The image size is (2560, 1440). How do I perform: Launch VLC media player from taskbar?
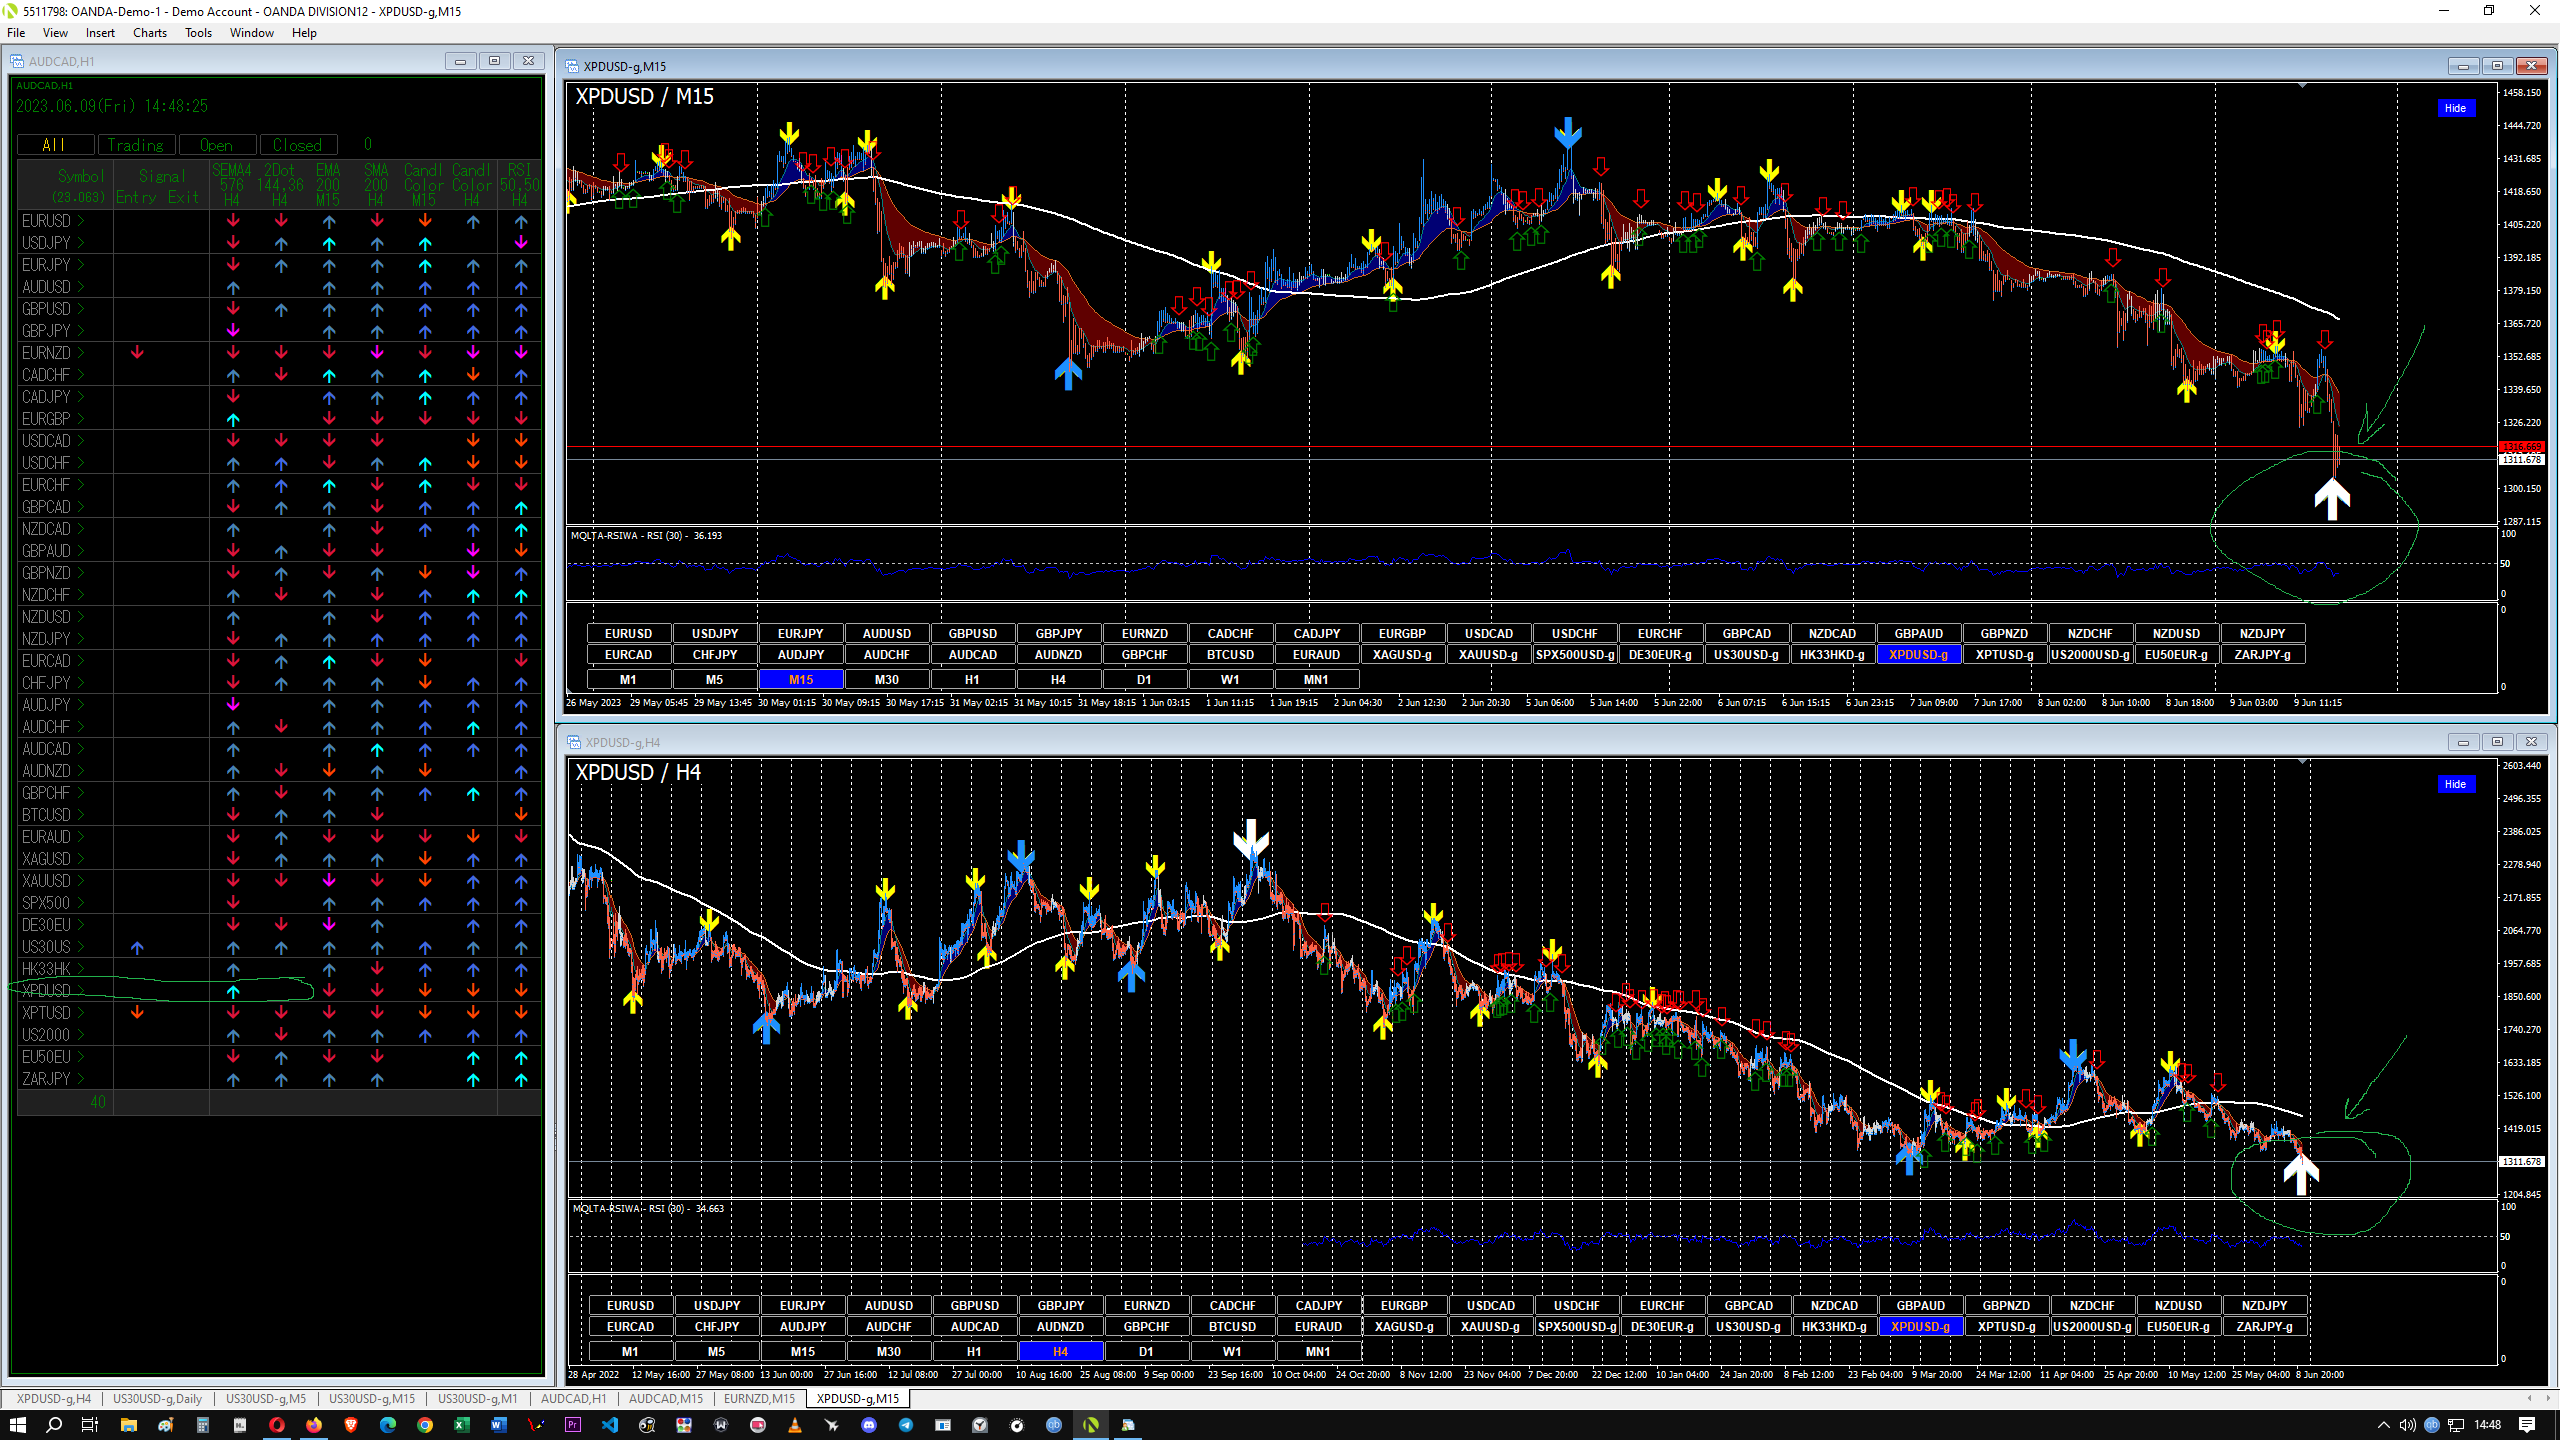(795, 1425)
